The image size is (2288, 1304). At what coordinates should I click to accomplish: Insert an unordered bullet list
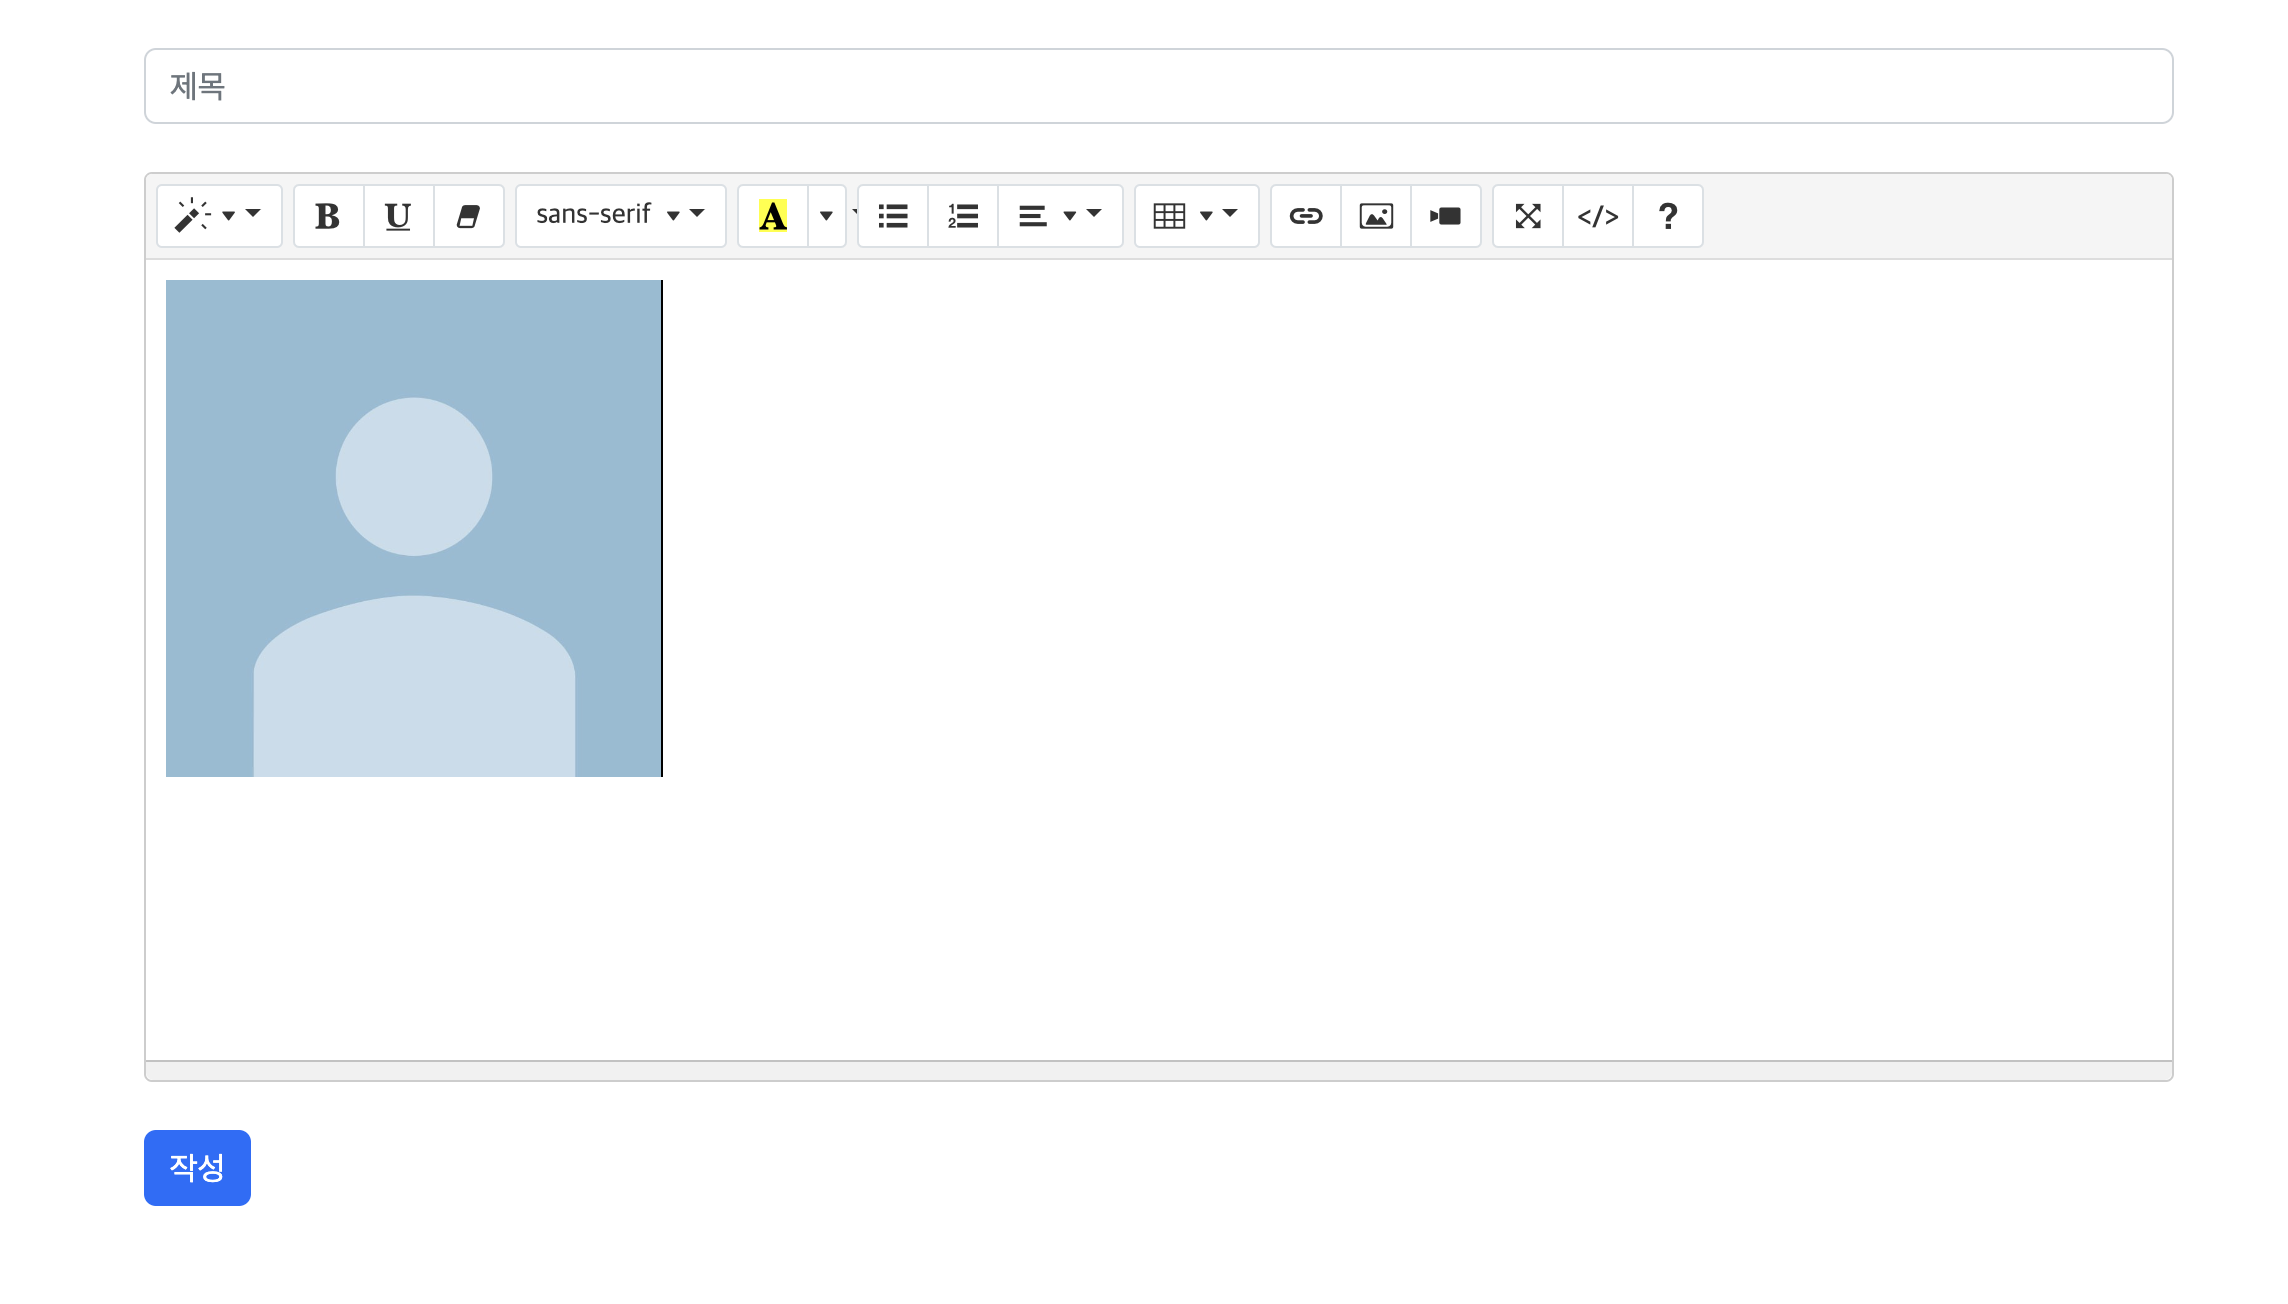(893, 216)
